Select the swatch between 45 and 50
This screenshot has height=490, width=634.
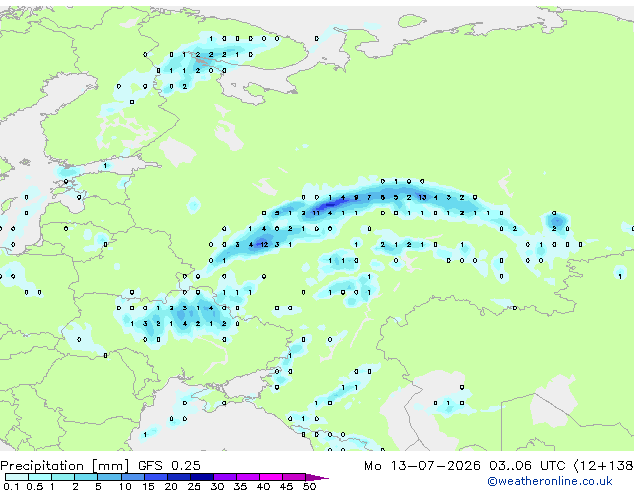[294, 477]
